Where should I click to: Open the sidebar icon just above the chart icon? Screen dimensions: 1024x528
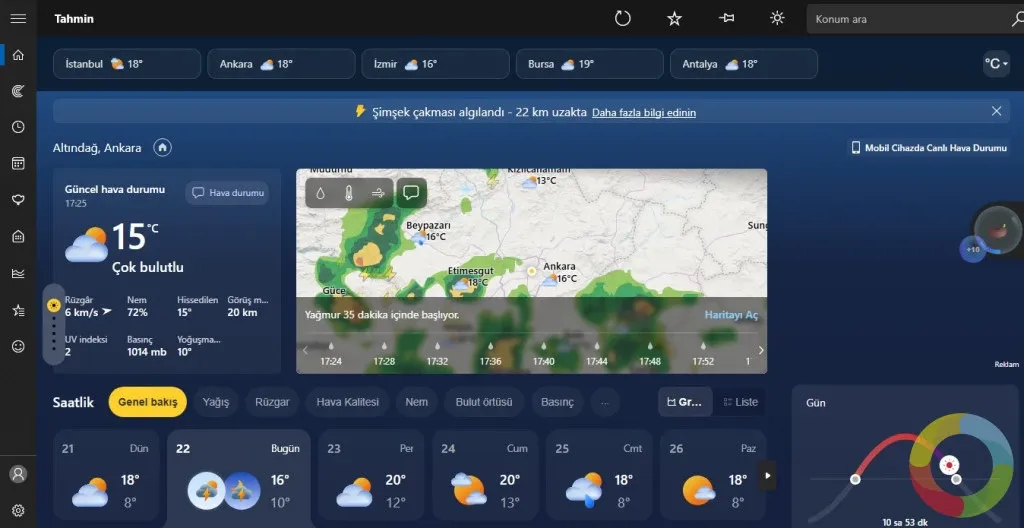tap(18, 237)
